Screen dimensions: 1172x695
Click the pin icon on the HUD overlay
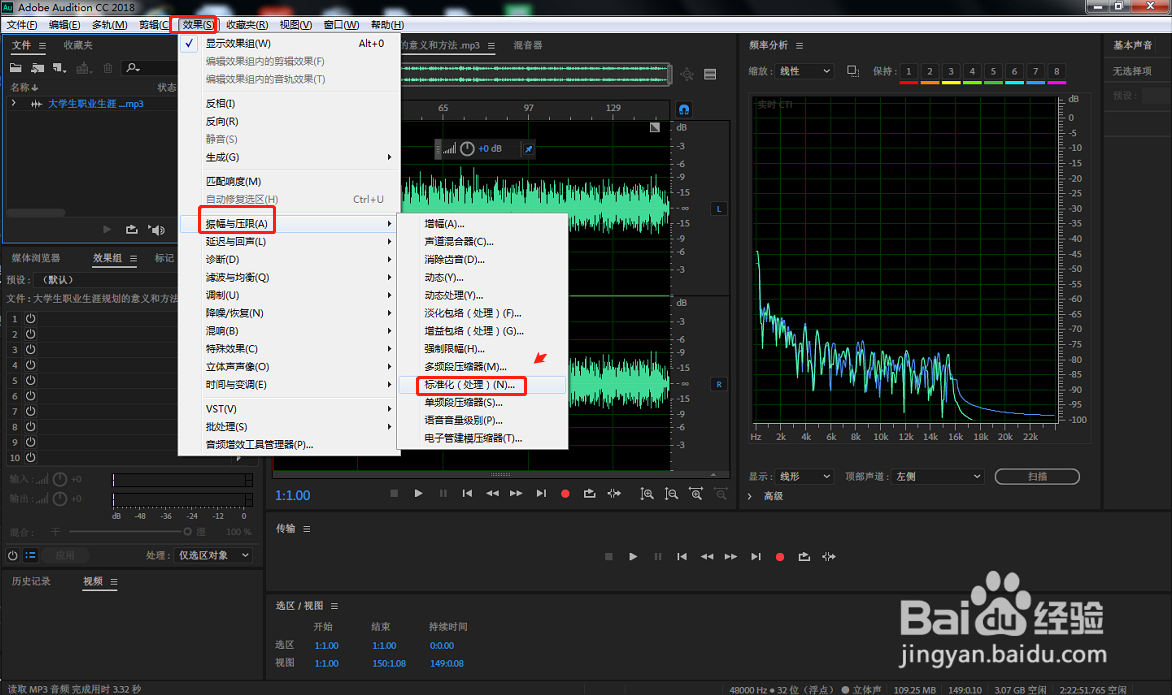(x=528, y=149)
